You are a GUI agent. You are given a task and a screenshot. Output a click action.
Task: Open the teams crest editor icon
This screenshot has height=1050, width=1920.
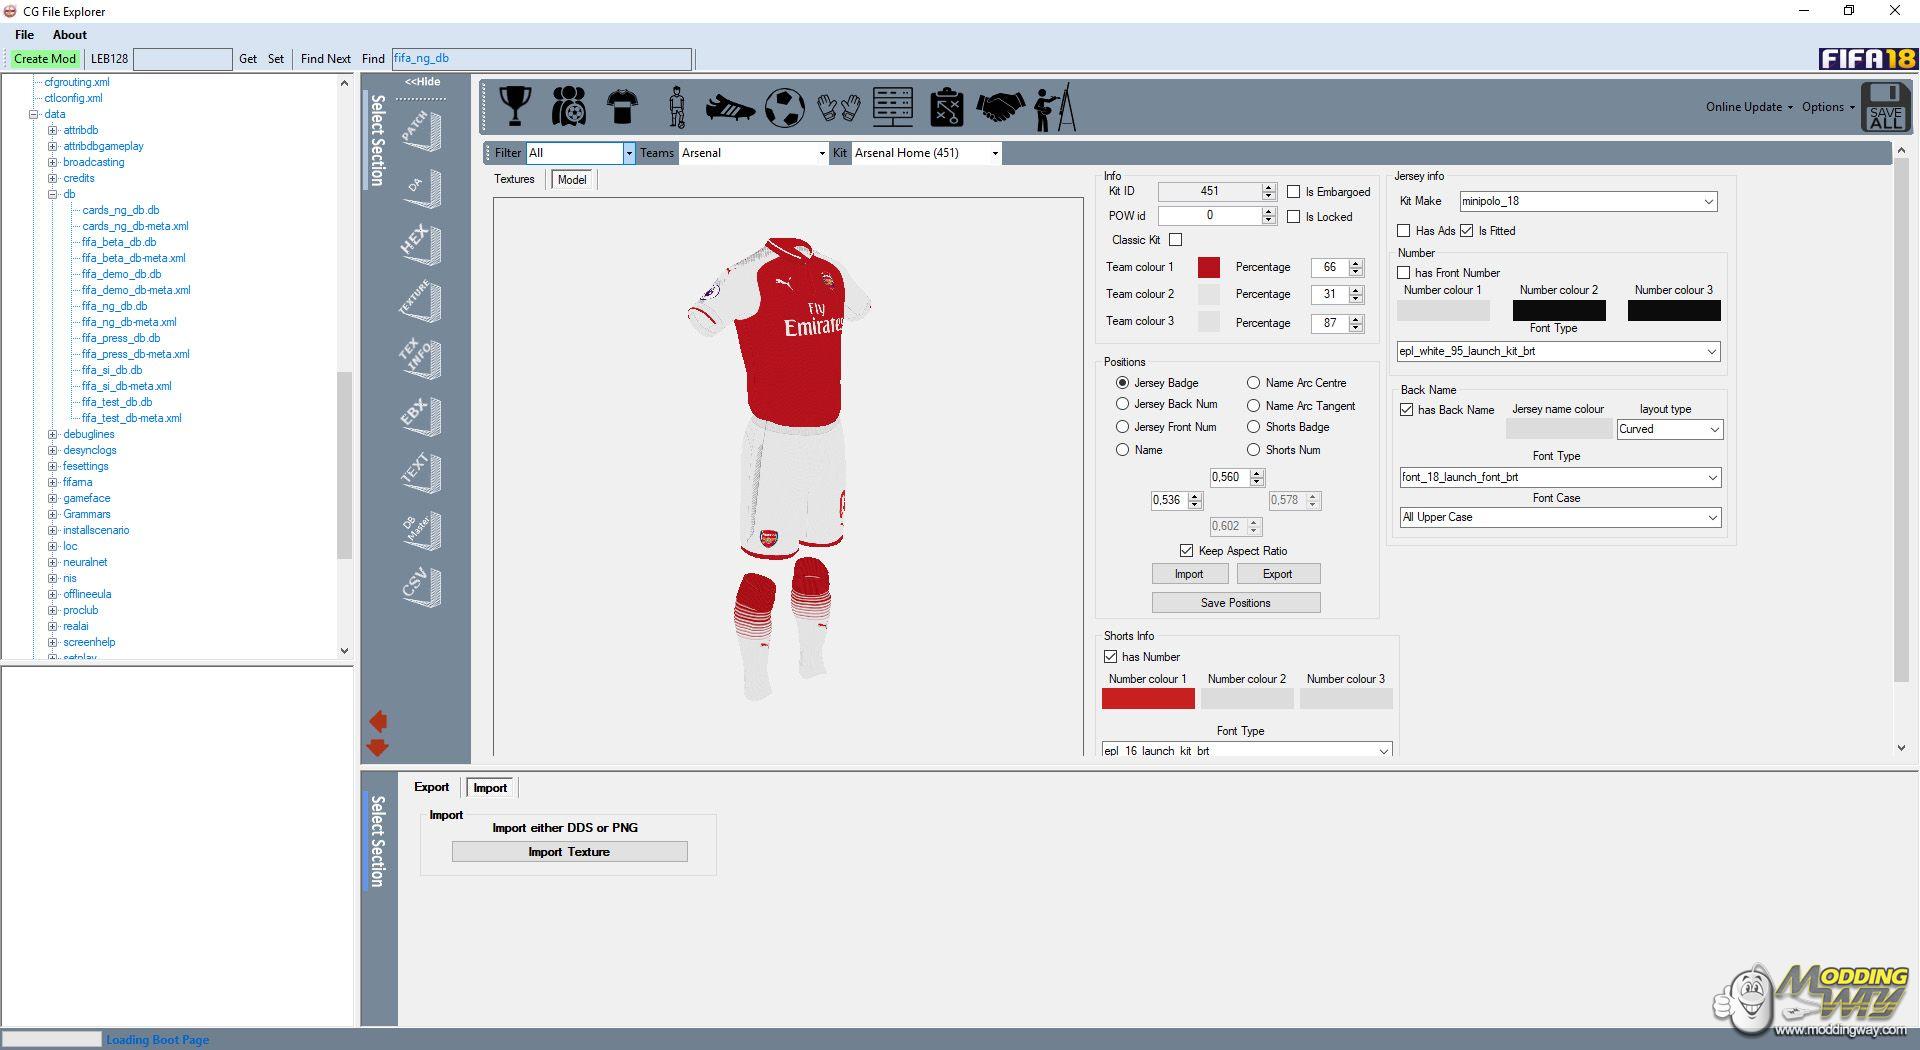pos(569,106)
